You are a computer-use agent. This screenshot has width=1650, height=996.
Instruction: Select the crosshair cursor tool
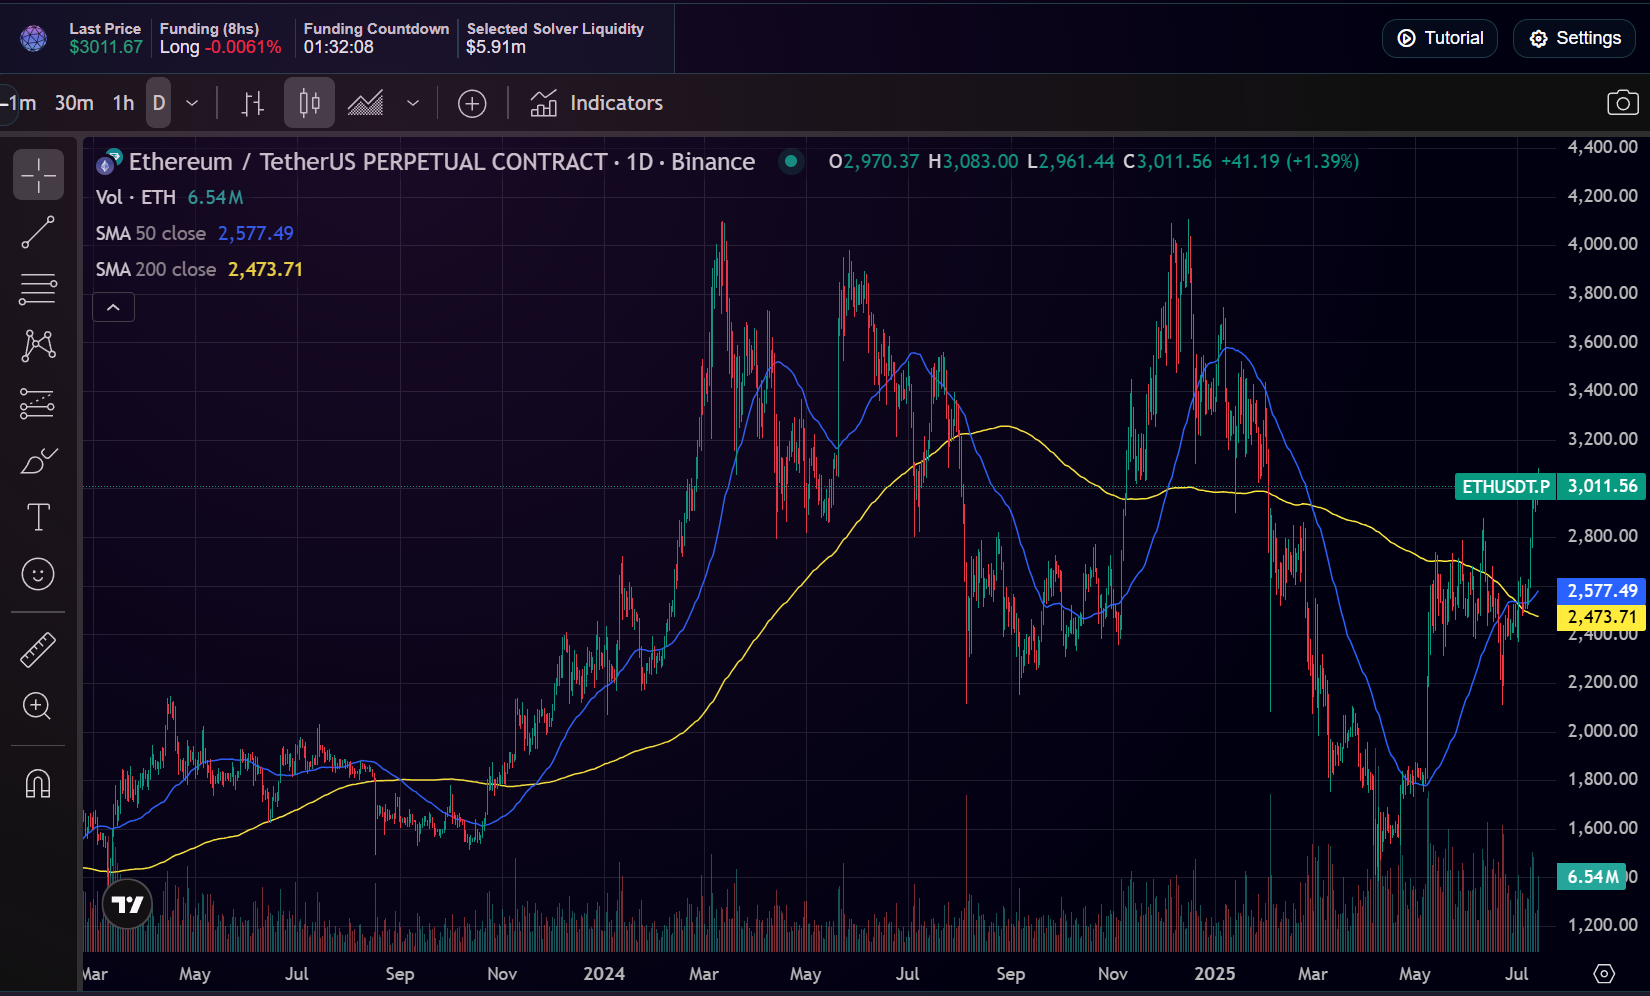pyautogui.click(x=38, y=175)
